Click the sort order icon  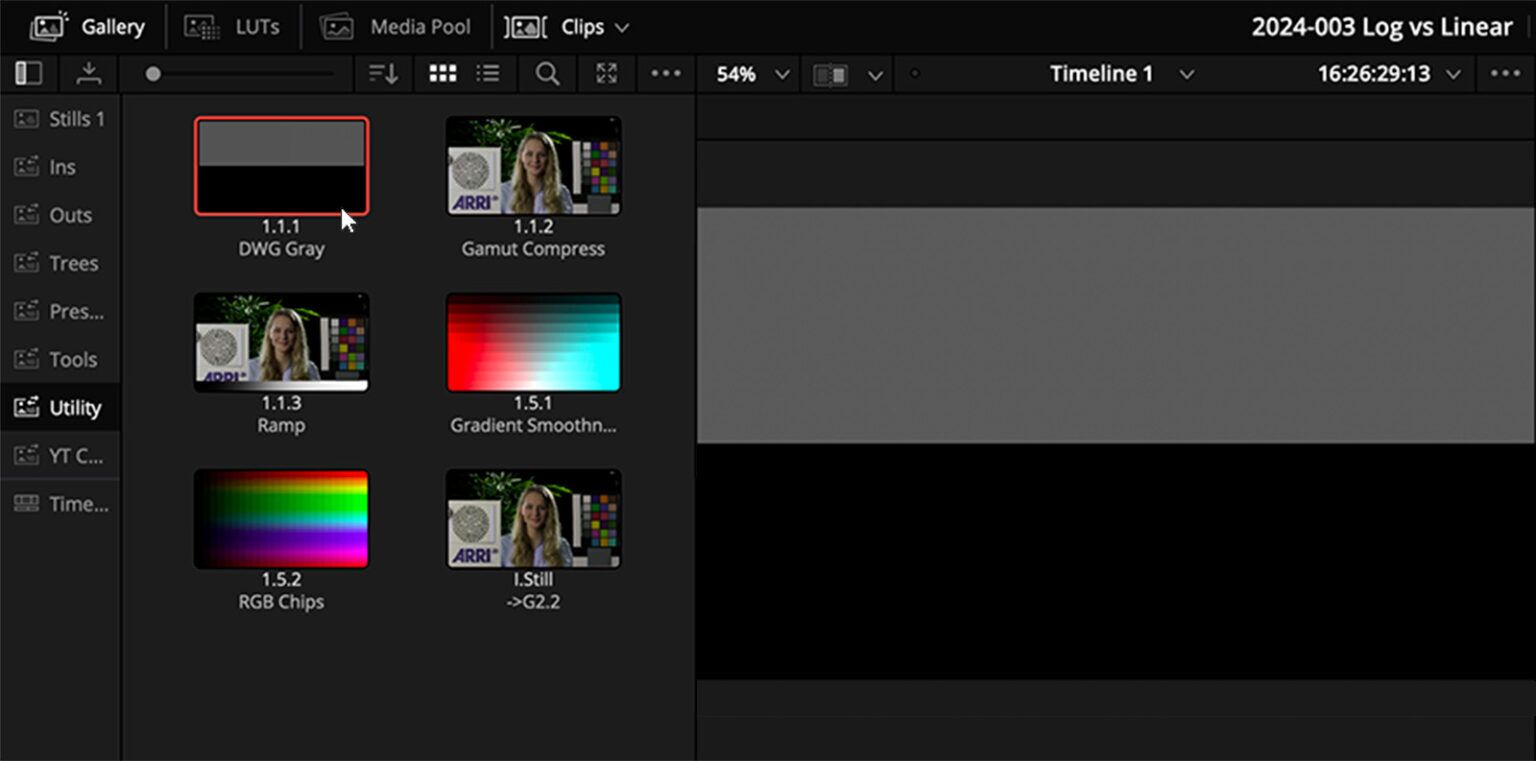coord(383,73)
